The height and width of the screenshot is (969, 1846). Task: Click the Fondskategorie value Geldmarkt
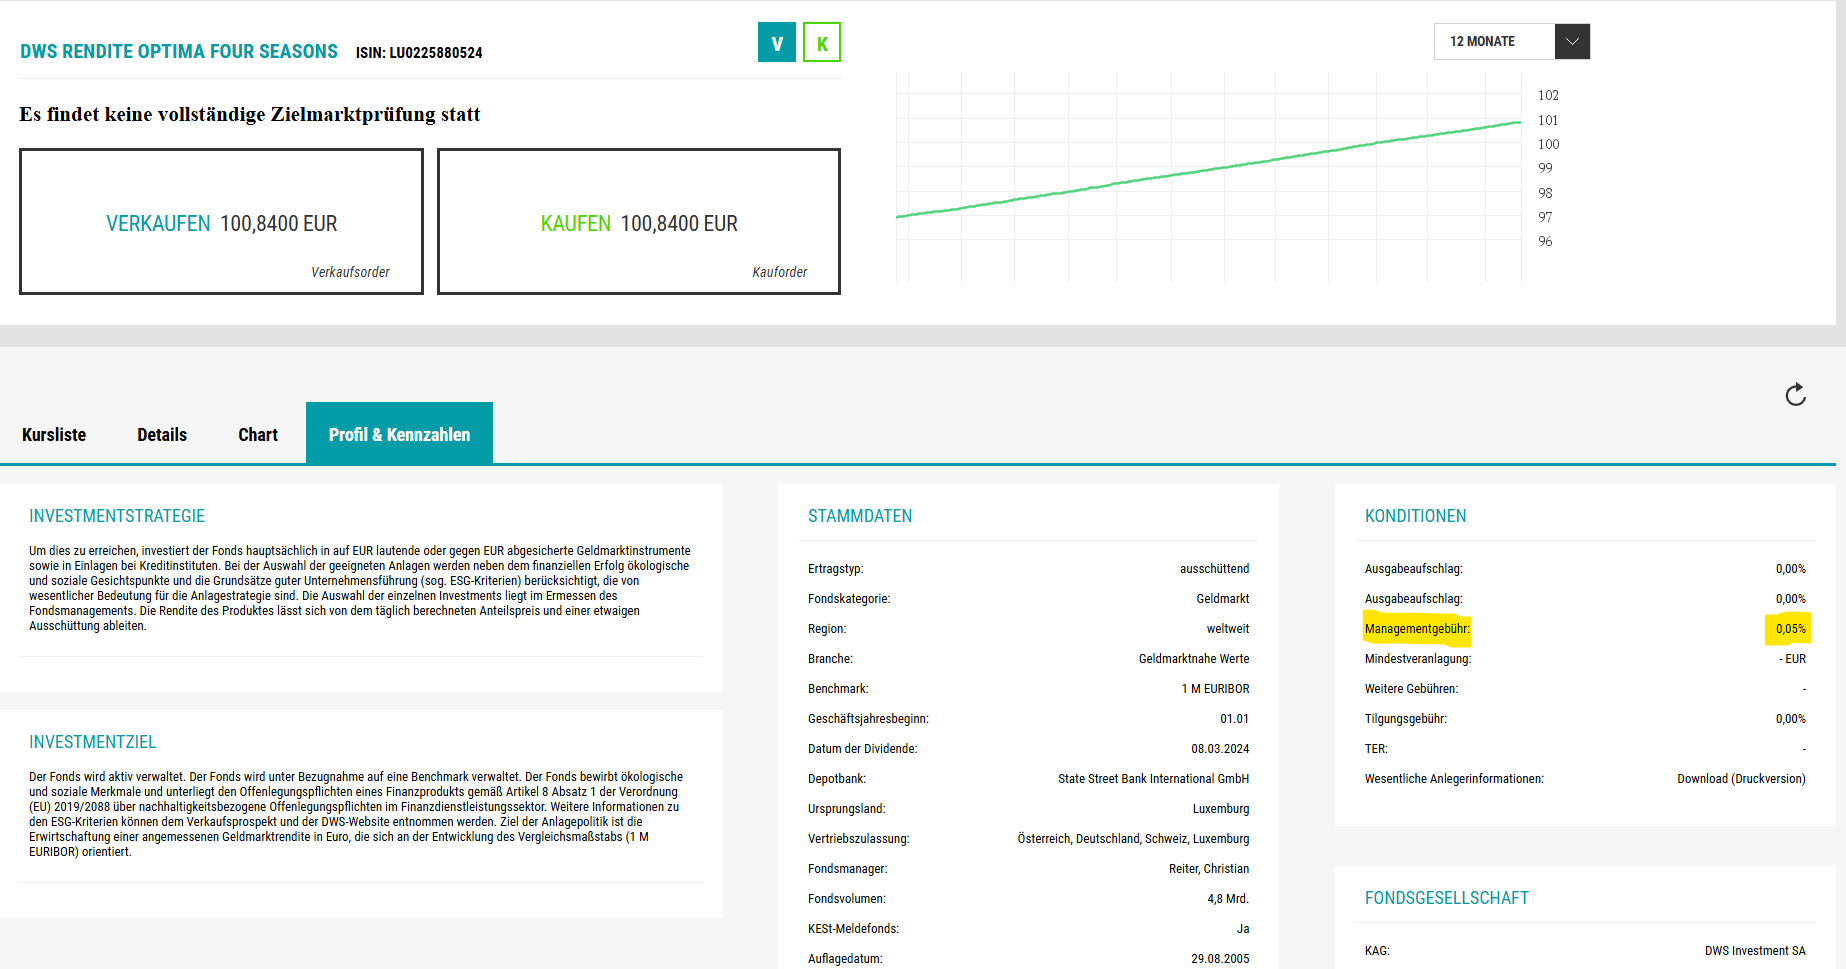[1223, 599]
